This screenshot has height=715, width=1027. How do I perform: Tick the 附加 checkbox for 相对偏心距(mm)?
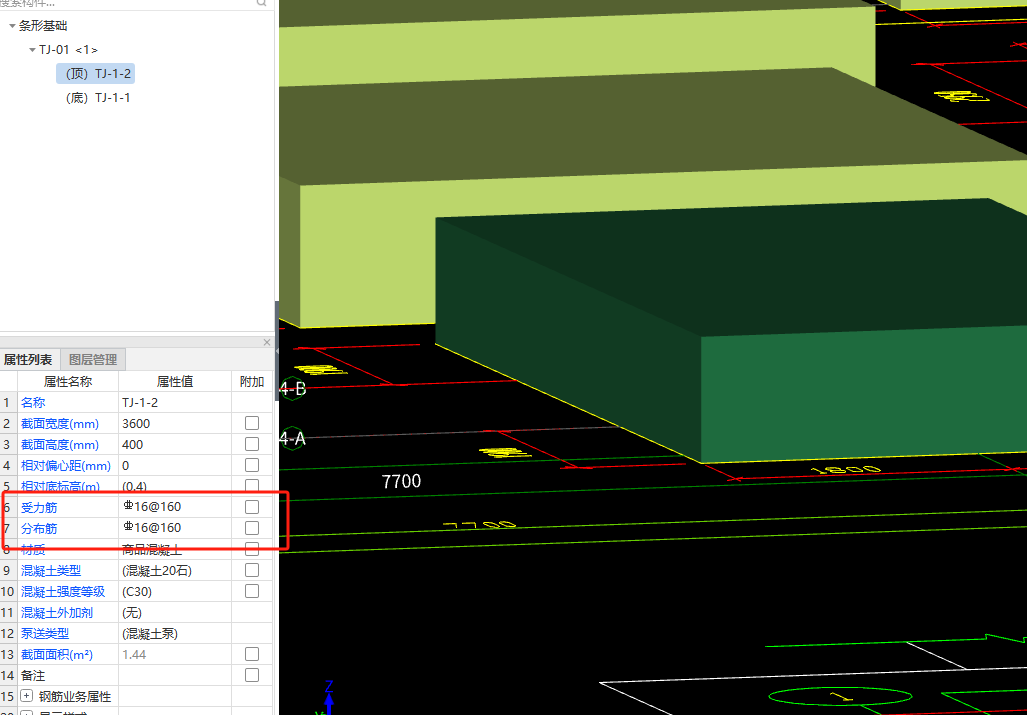[252, 466]
